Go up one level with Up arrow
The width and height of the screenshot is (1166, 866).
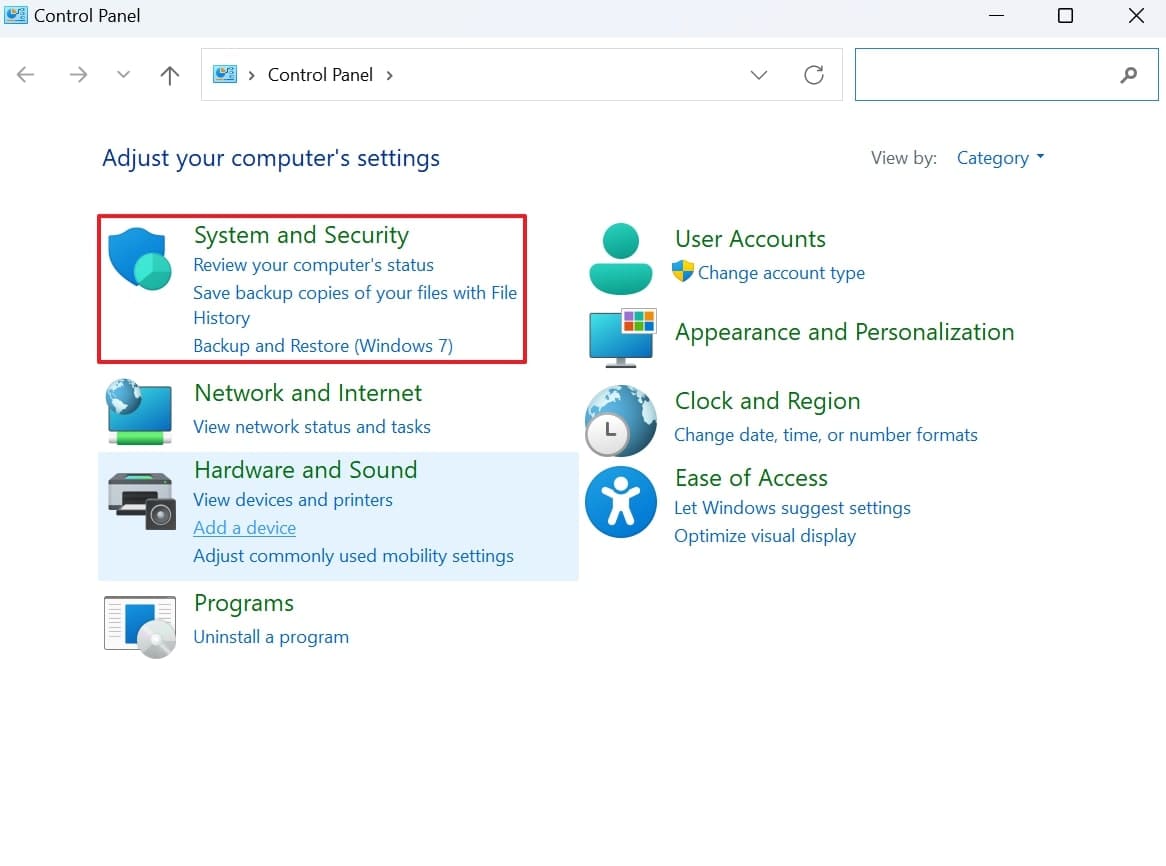[x=170, y=75]
